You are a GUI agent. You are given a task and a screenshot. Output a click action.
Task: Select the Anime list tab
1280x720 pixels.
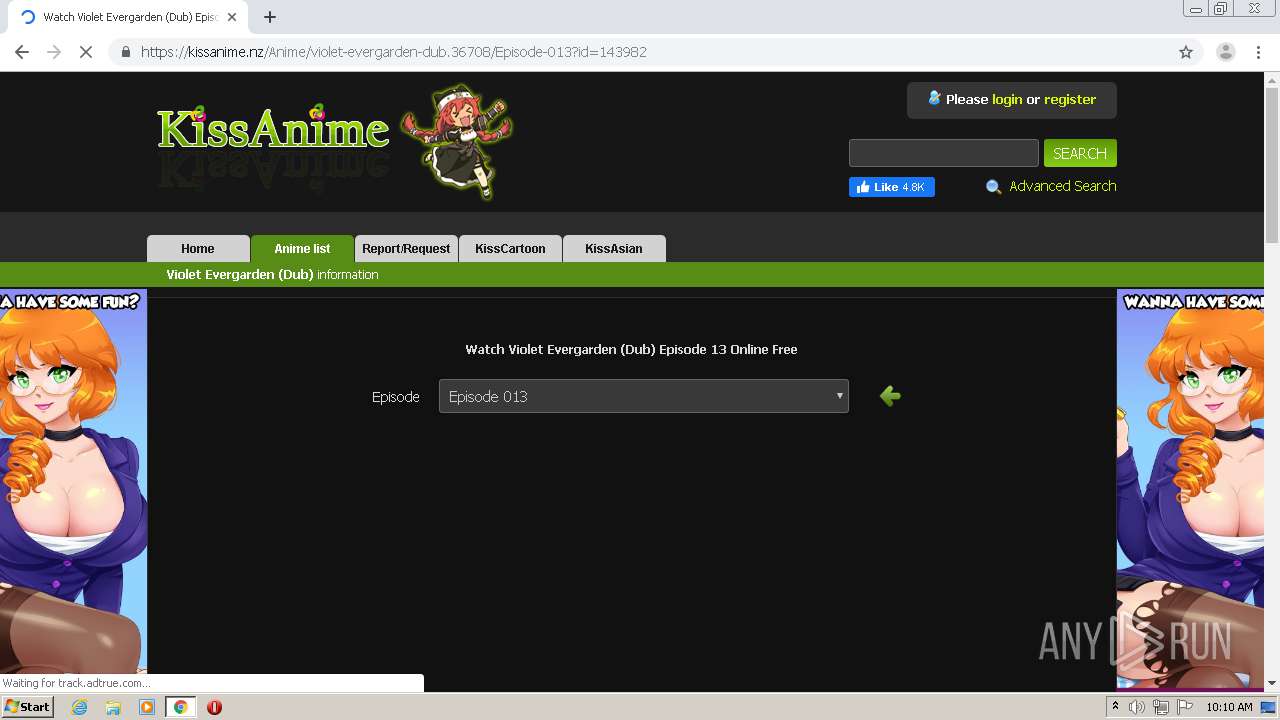click(302, 249)
